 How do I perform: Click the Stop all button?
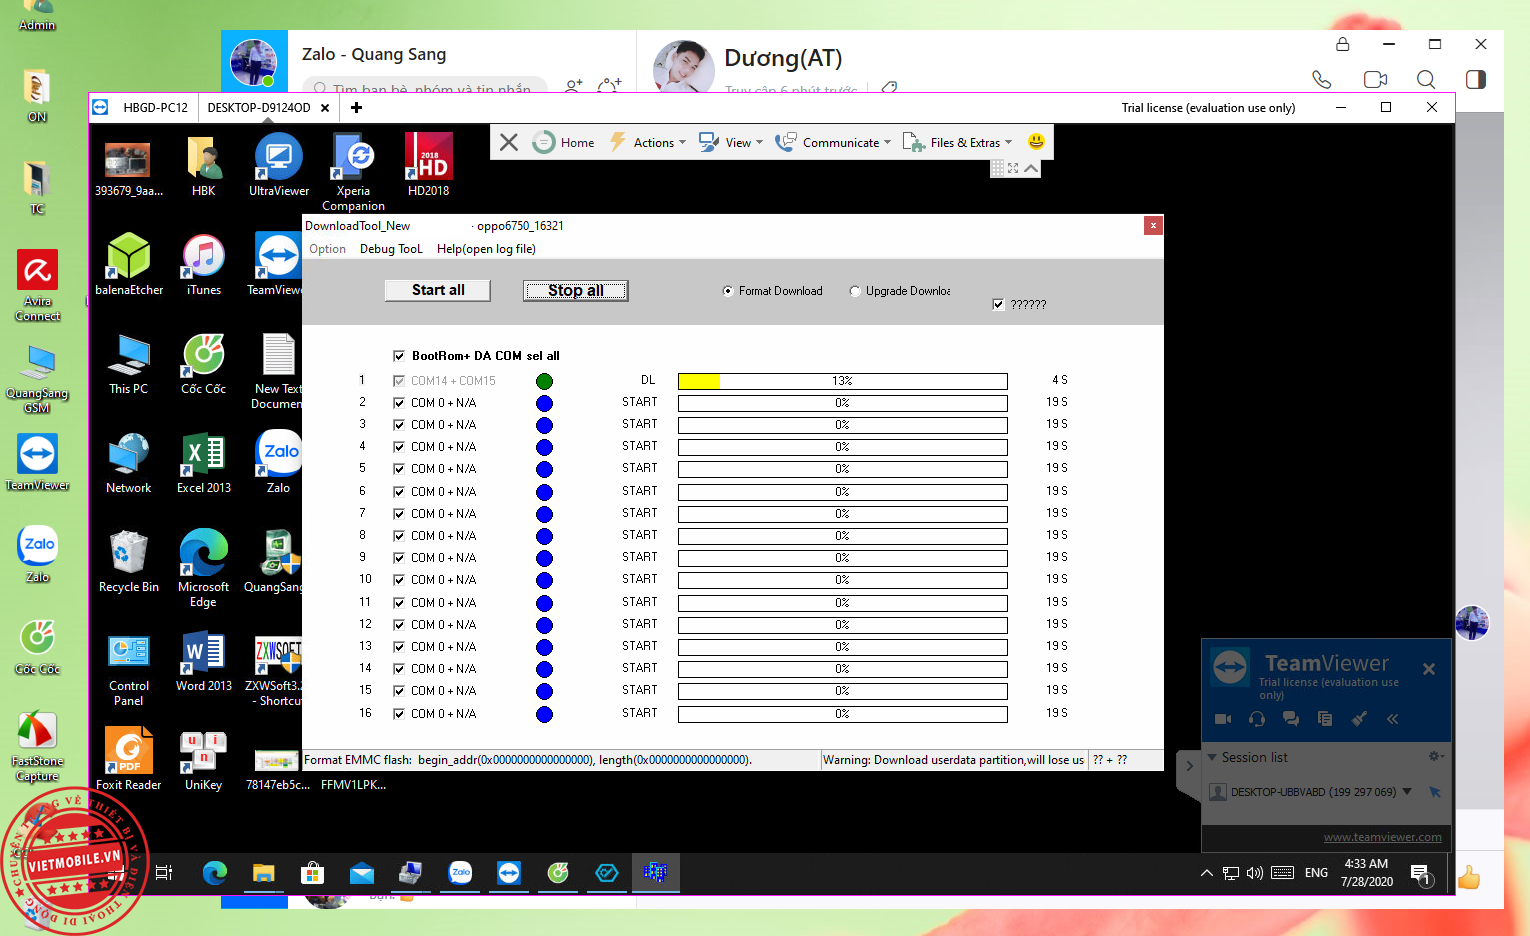[x=575, y=290]
